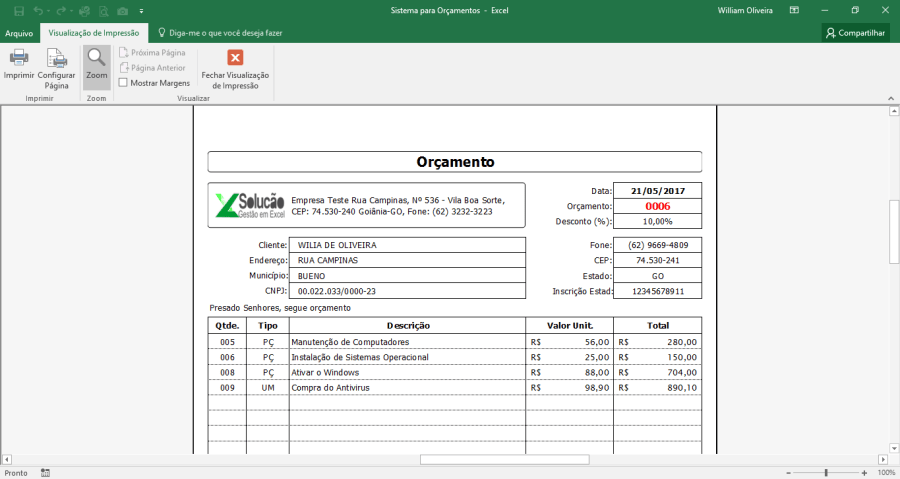This screenshot has width=900, height=479.
Task: Click total value 890,10
Action: pos(682,388)
